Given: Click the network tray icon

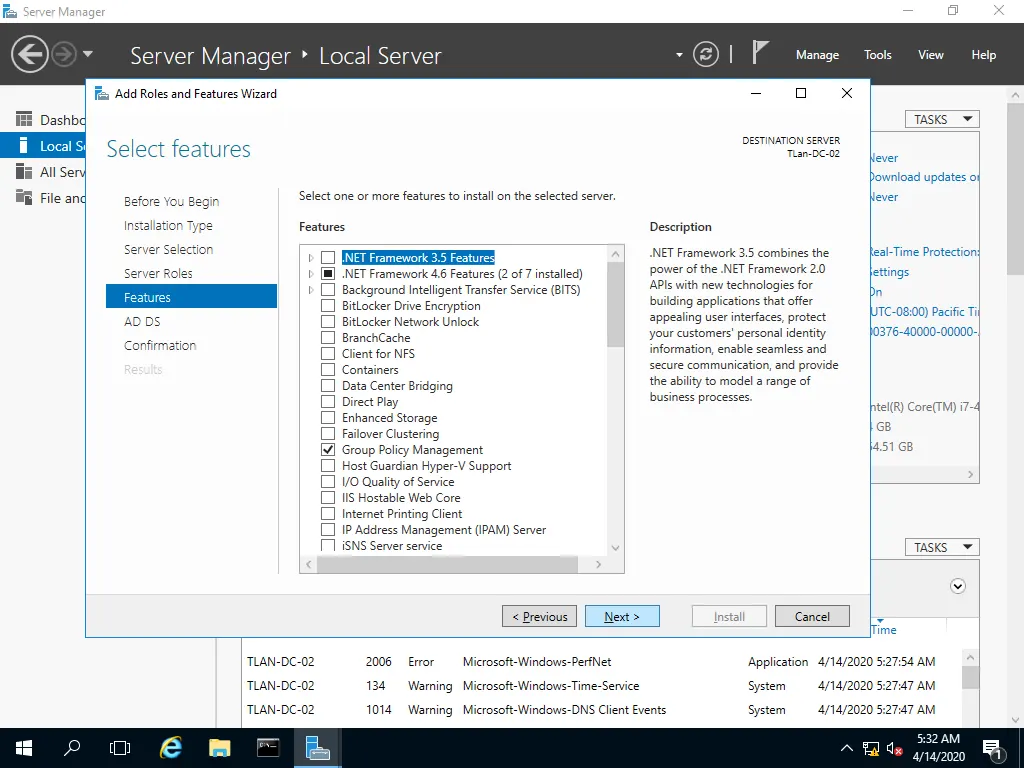Looking at the screenshot, I should [x=870, y=749].
